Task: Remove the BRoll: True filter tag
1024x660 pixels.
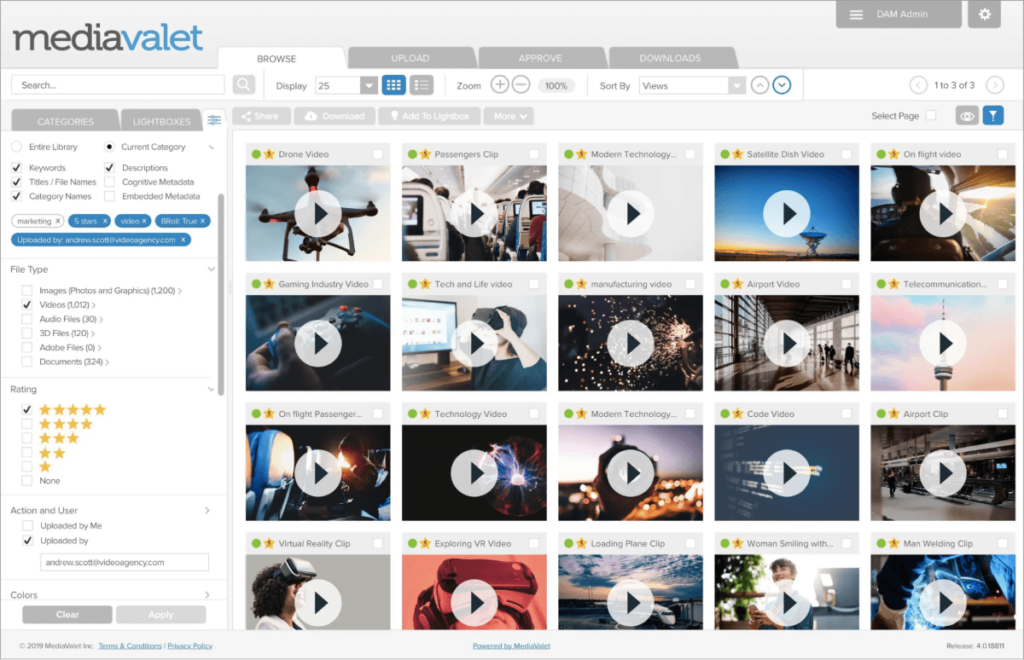Action: click(202, 221)
